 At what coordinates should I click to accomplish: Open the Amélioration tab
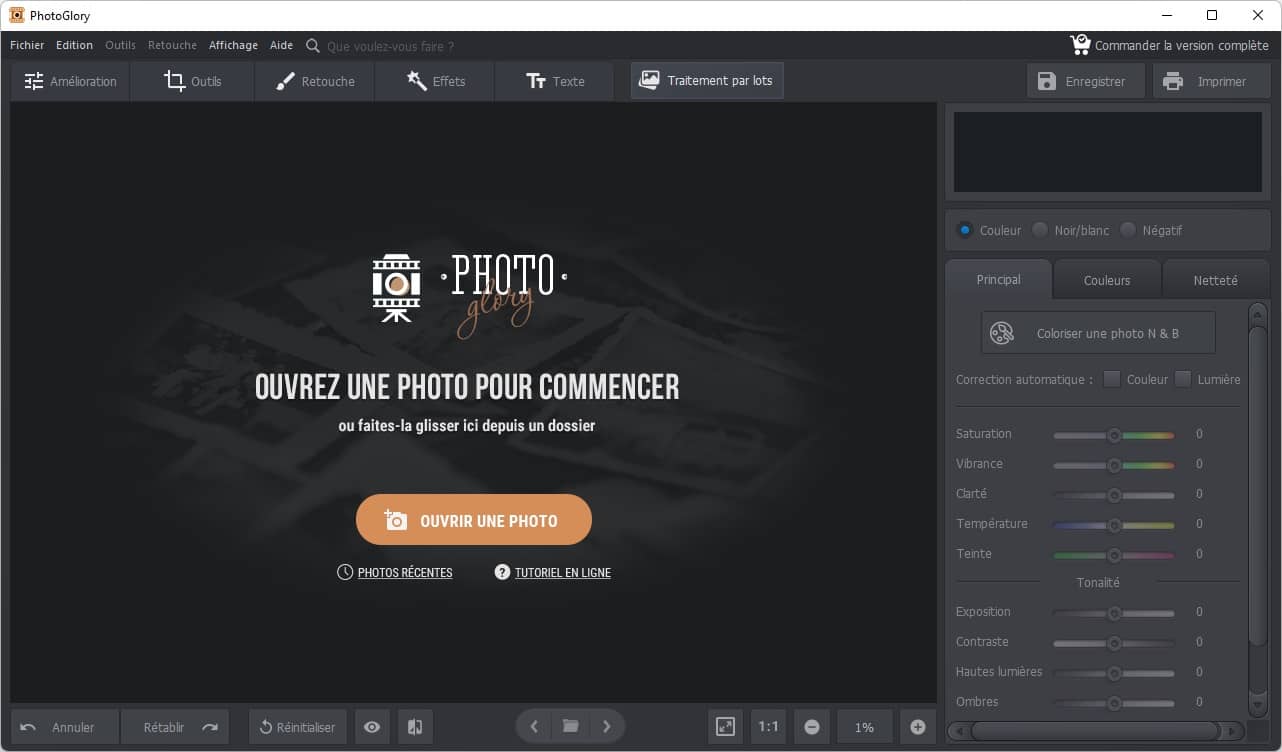70,81
